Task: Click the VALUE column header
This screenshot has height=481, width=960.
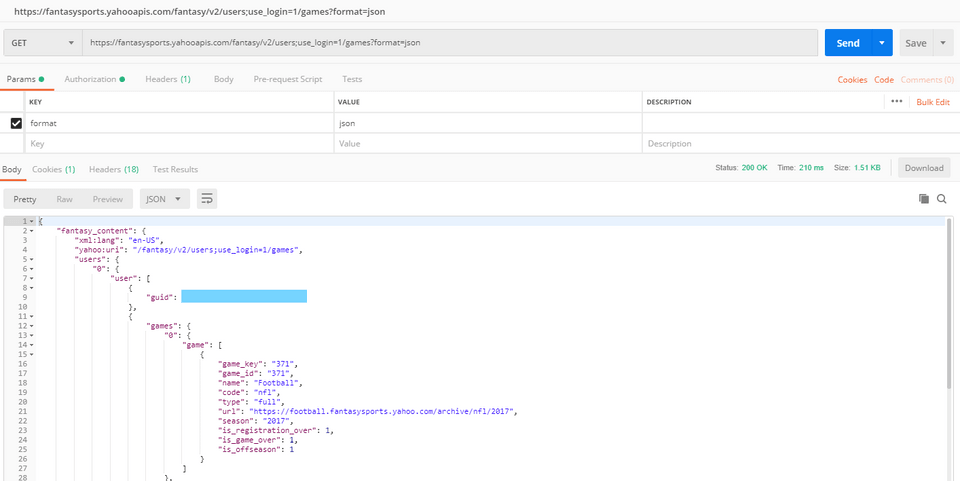Action: [x=348, y=102]
